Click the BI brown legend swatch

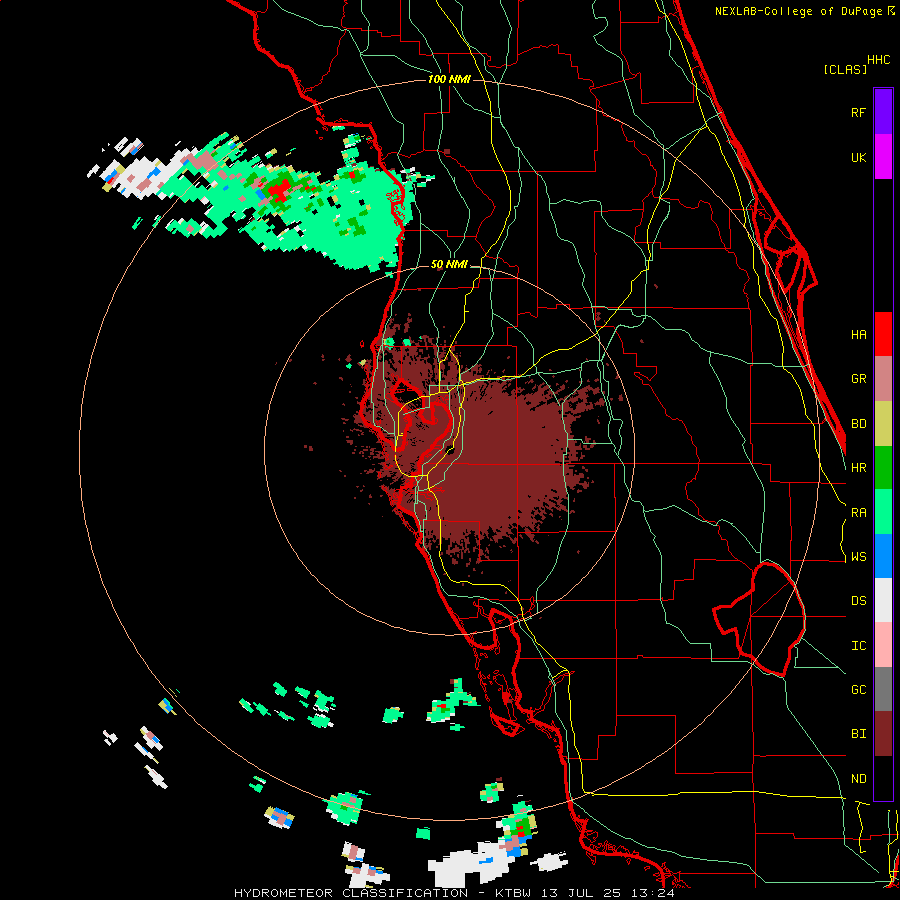click(883, 734)
